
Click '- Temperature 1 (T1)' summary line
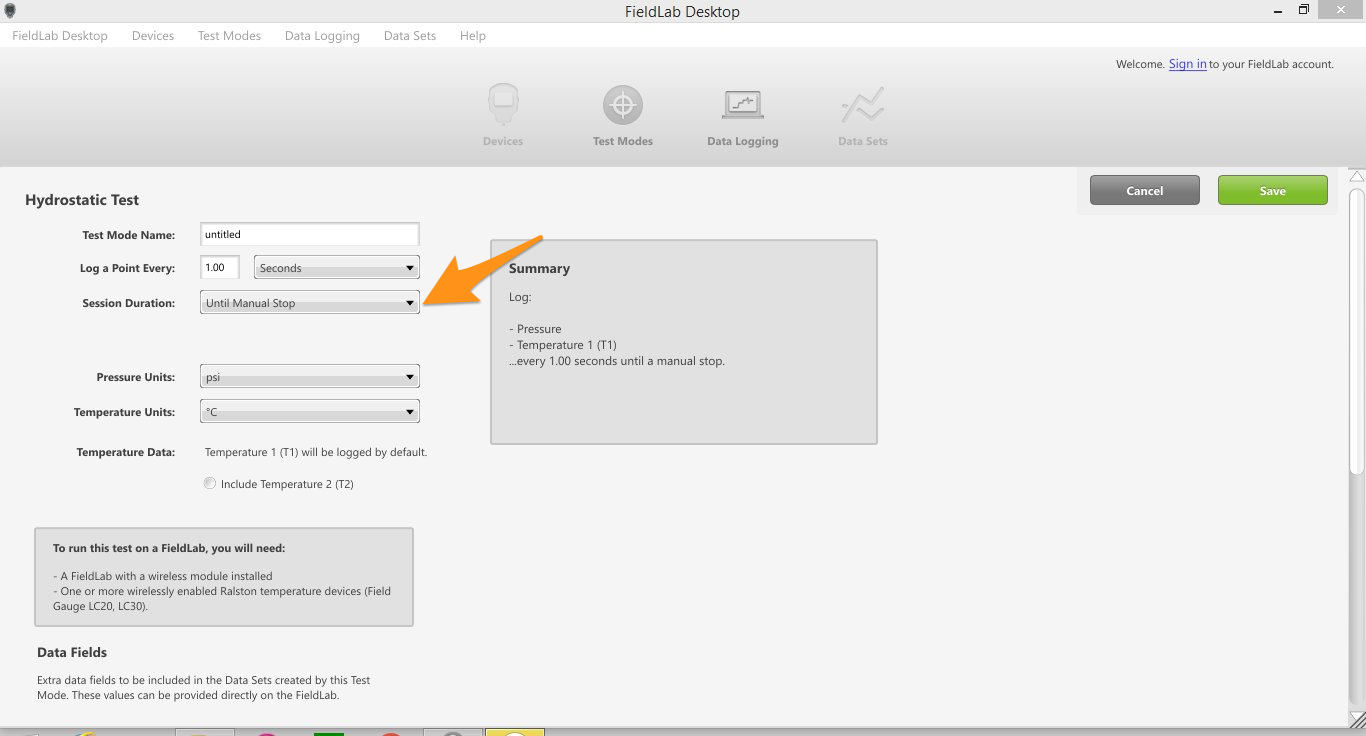pyautogui.click(x=563, y=345)
